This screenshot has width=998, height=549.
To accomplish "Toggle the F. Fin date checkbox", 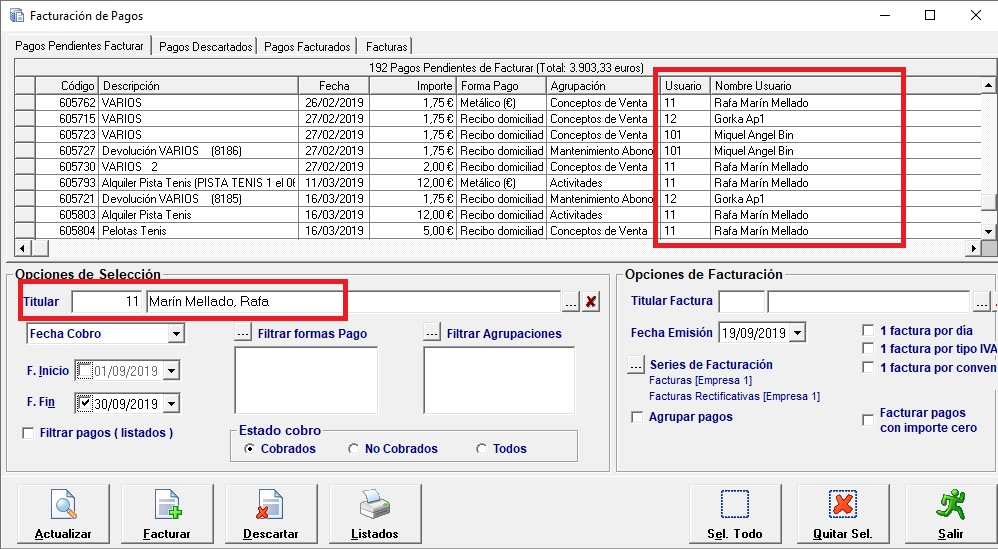I will (85, 403).
